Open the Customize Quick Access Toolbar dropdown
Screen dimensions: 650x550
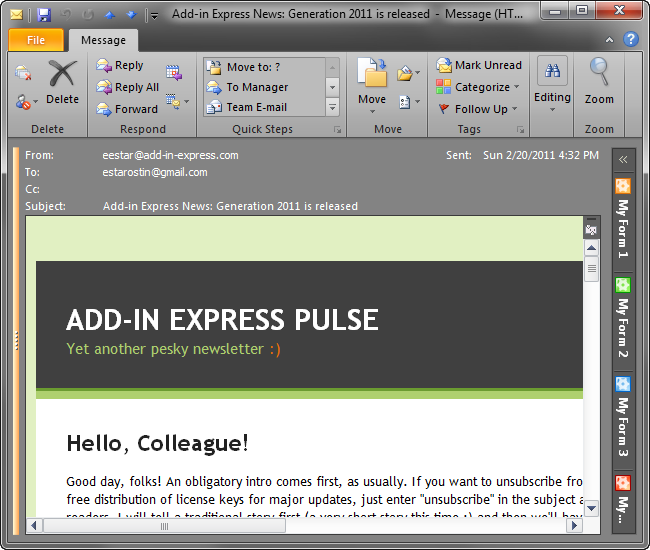tap(154, 16)
